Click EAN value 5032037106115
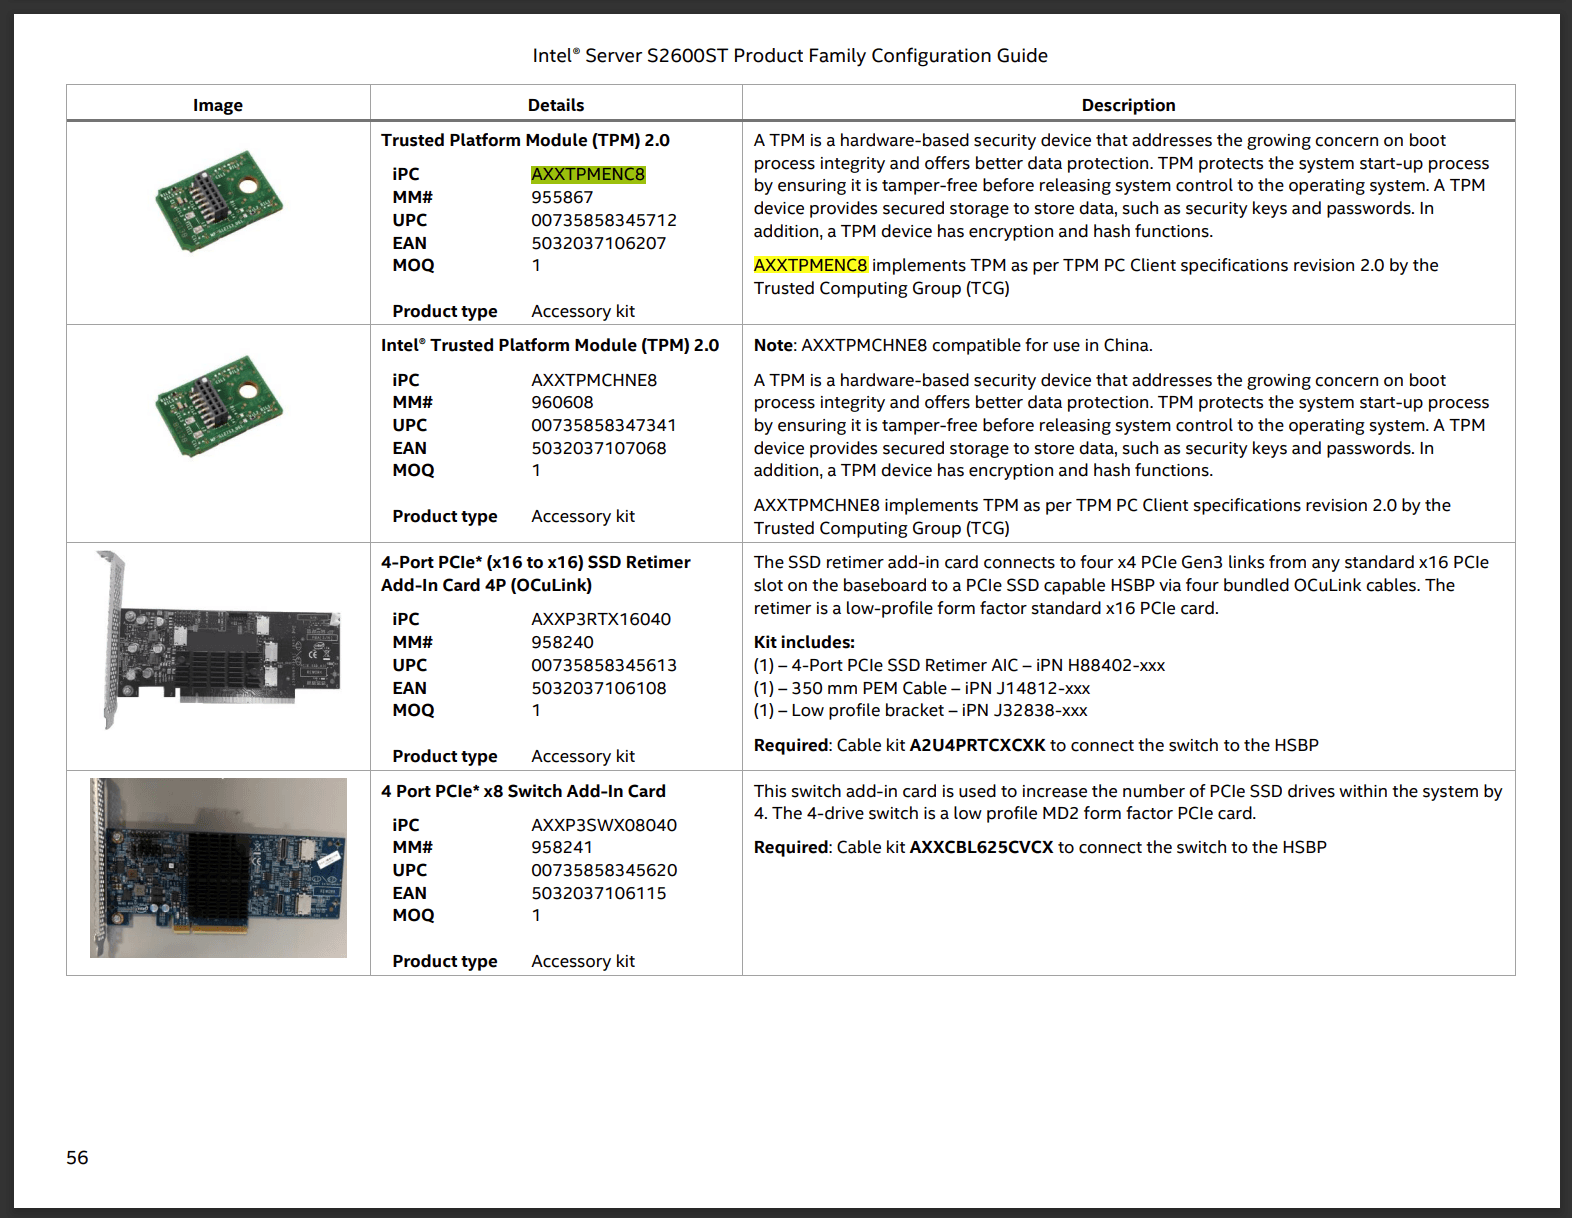Image resolution: width=1572 pixels, height=1218 pixels. [599, 893]
